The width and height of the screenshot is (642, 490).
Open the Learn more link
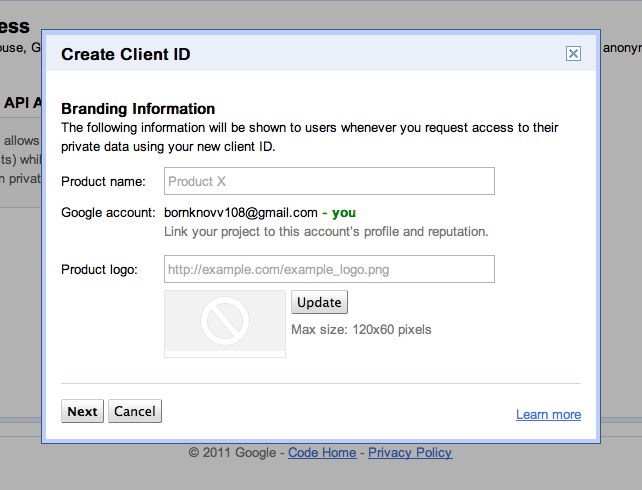548,415
